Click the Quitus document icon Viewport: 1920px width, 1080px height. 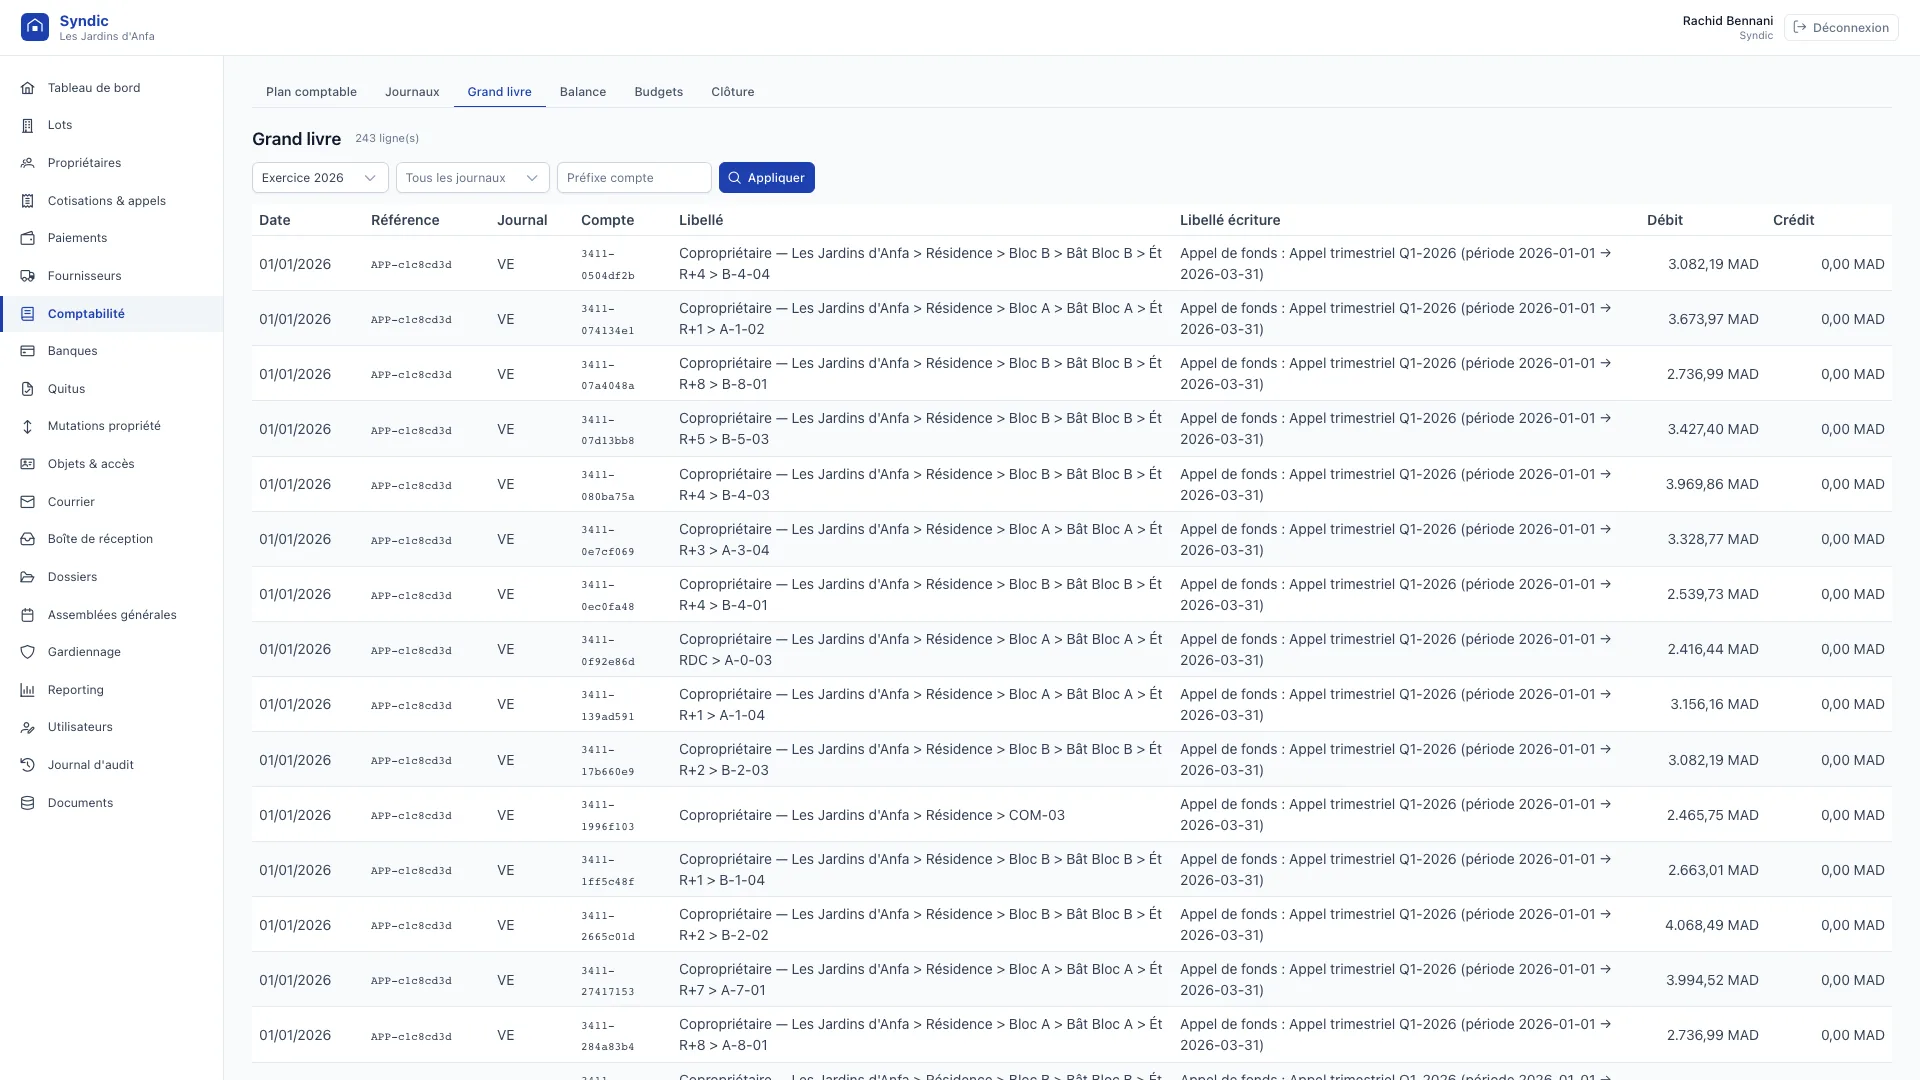28,389
